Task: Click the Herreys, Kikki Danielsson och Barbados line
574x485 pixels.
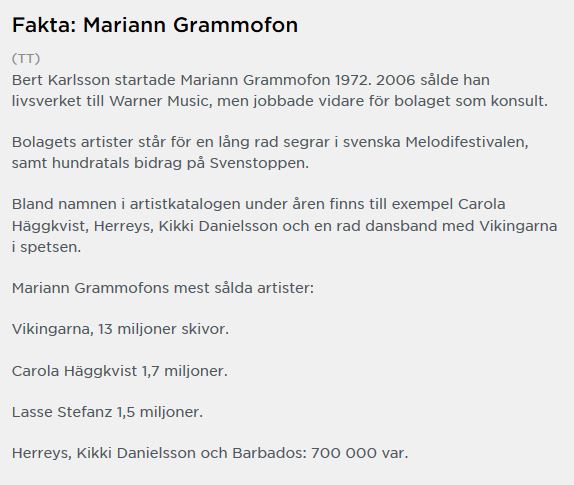Action: click(210, 453)
